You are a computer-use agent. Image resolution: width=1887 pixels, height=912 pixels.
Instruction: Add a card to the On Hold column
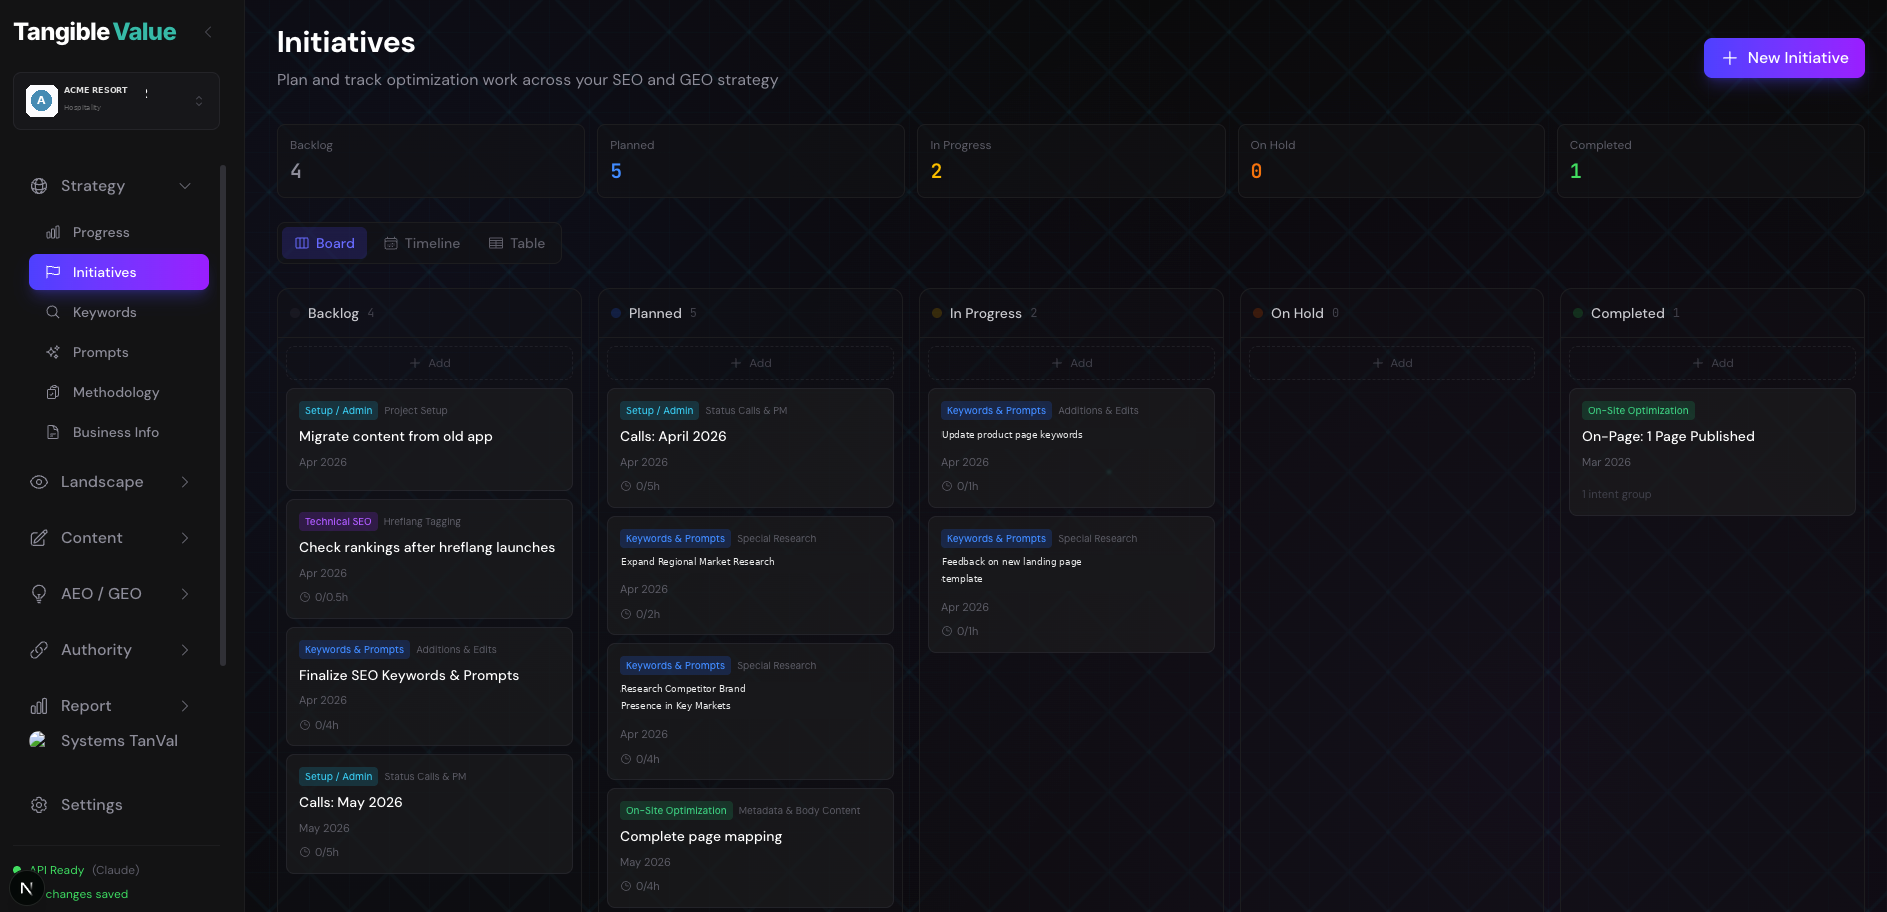tap(1392, 363)
